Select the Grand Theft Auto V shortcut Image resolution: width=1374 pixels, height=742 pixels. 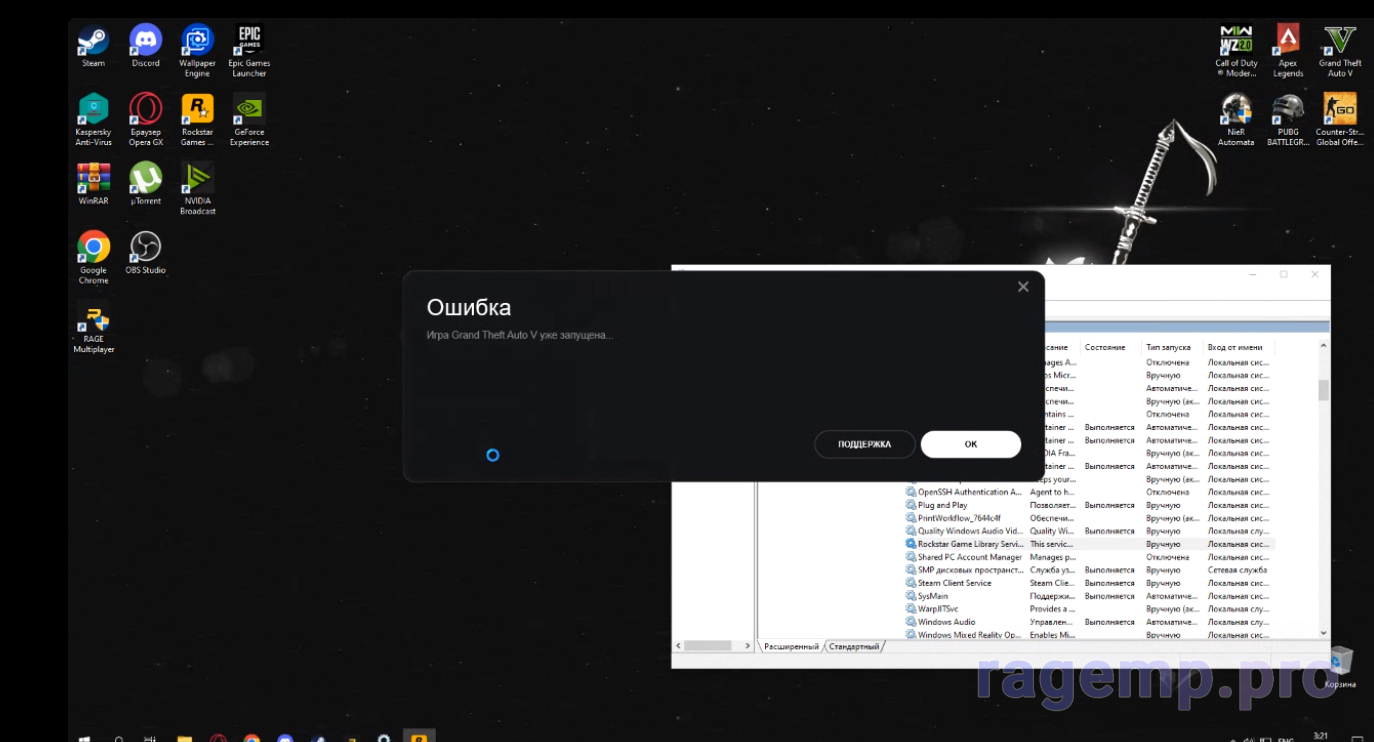pyautogui.click(x=1339, y=41)
